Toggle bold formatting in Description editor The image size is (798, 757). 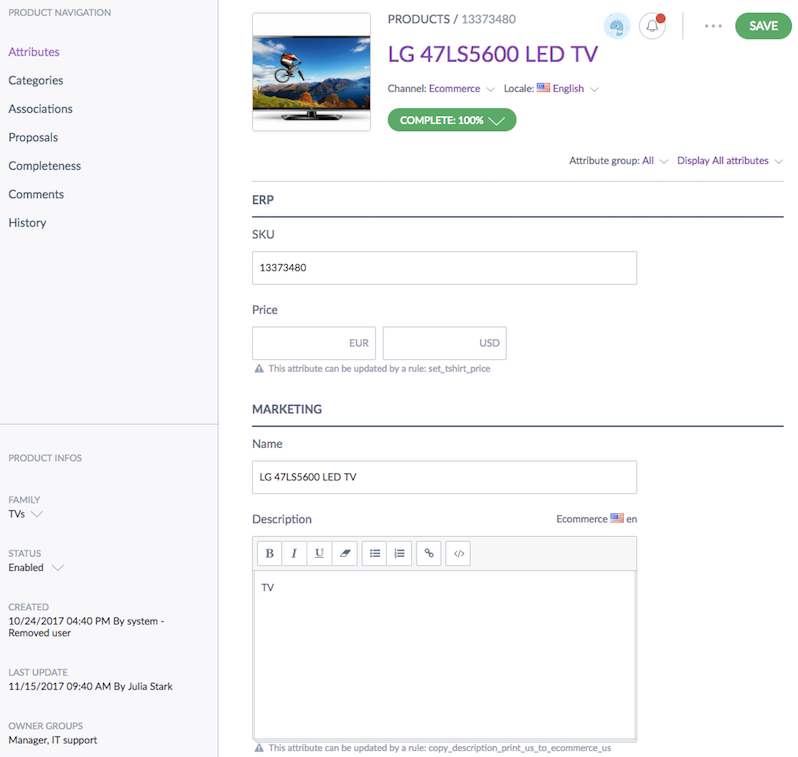[x=270, y=553]
